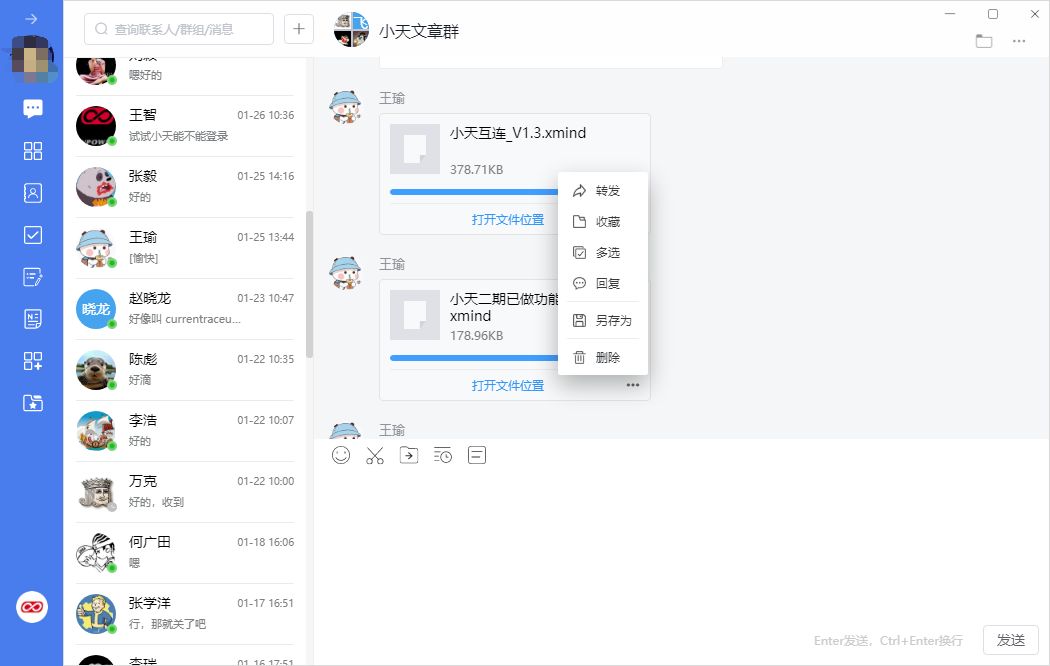Choose 另存为 from the context menu
This screenshot has height=666, width=1050.
[x=613, y=321]
